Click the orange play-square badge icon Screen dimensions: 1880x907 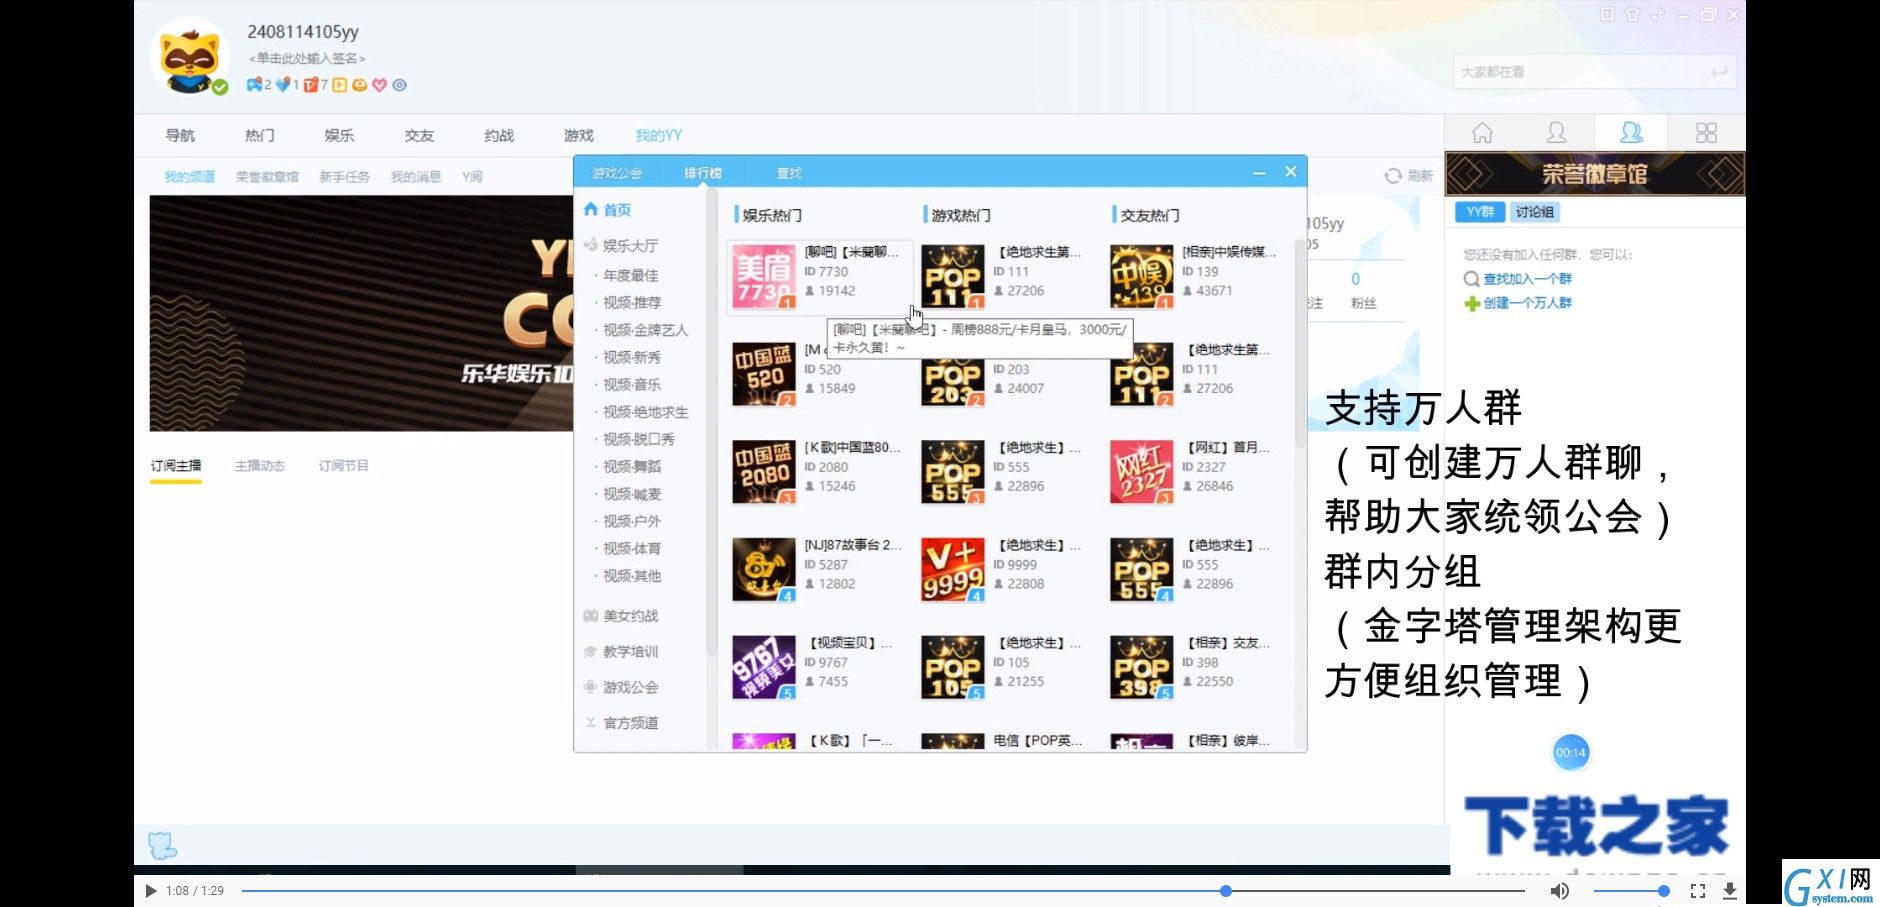point(339,85)
